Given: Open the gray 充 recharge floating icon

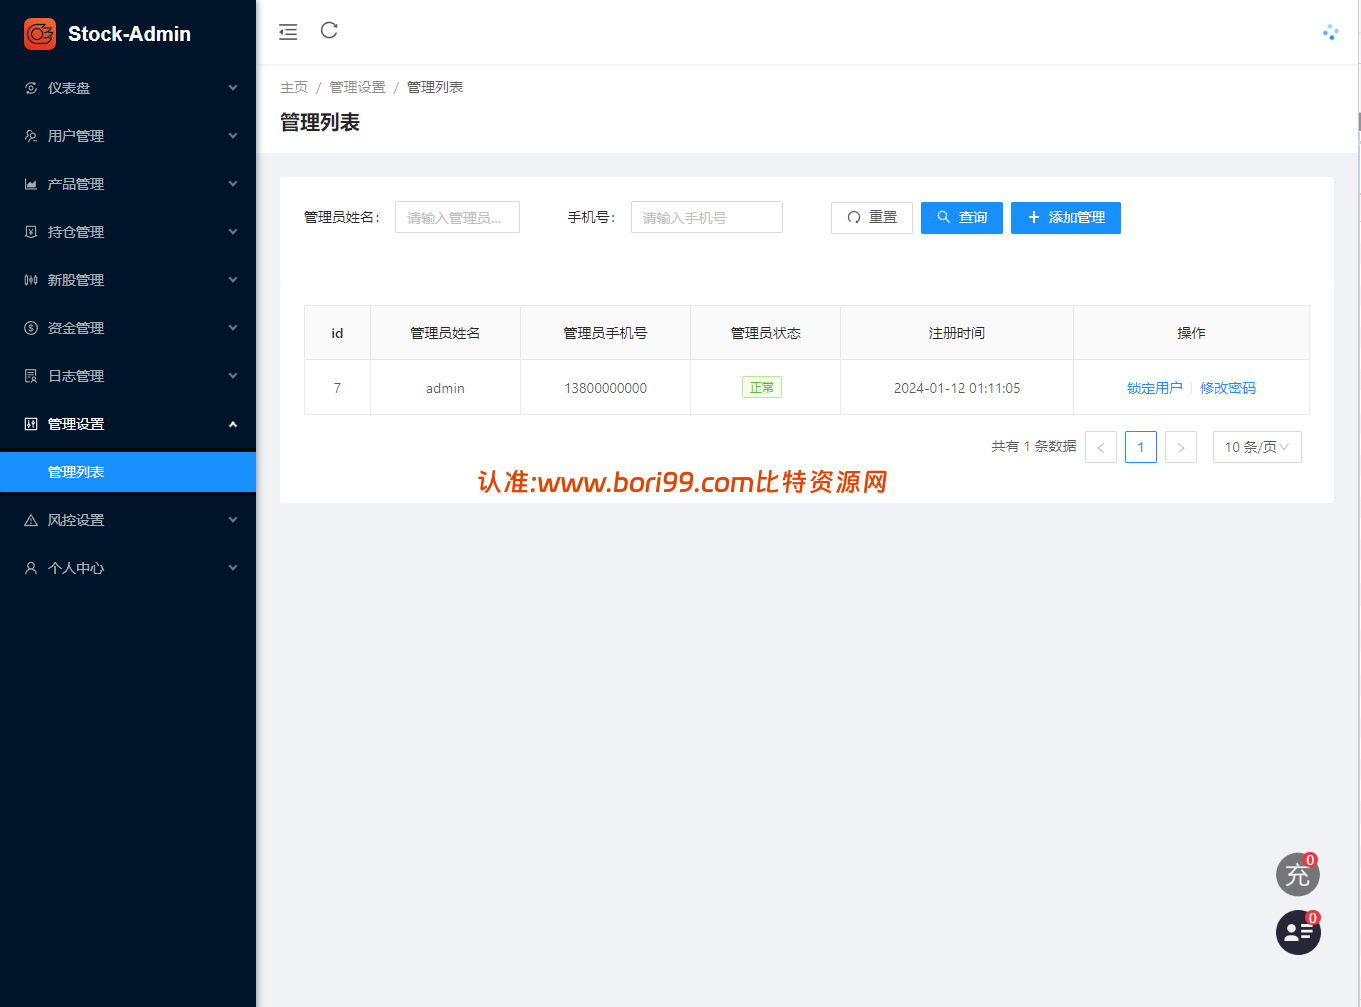Looking at the screenshot, I should click(x=1298, y=875).
